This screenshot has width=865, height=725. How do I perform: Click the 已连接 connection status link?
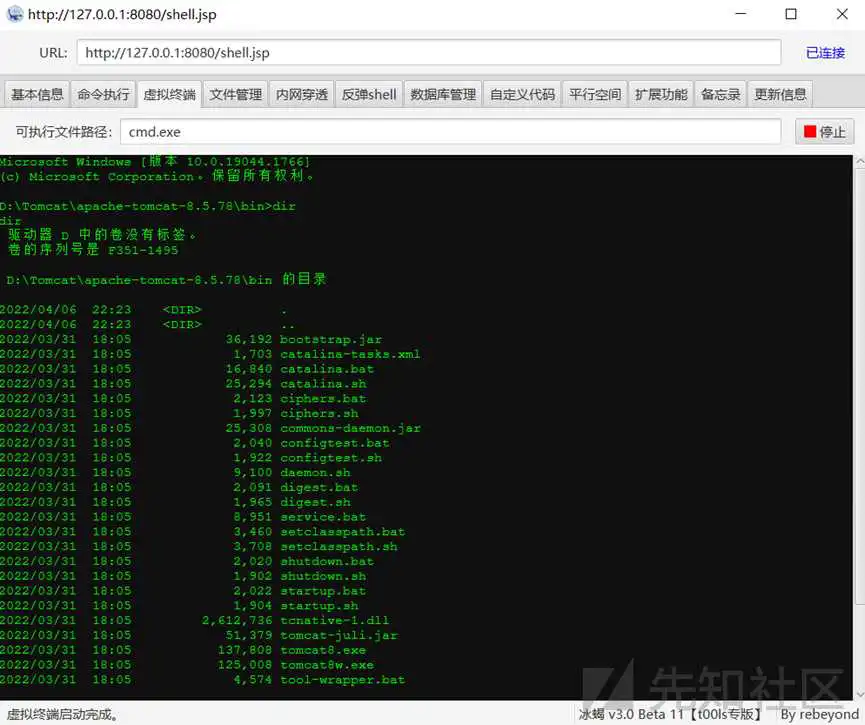tap(825, 53)
